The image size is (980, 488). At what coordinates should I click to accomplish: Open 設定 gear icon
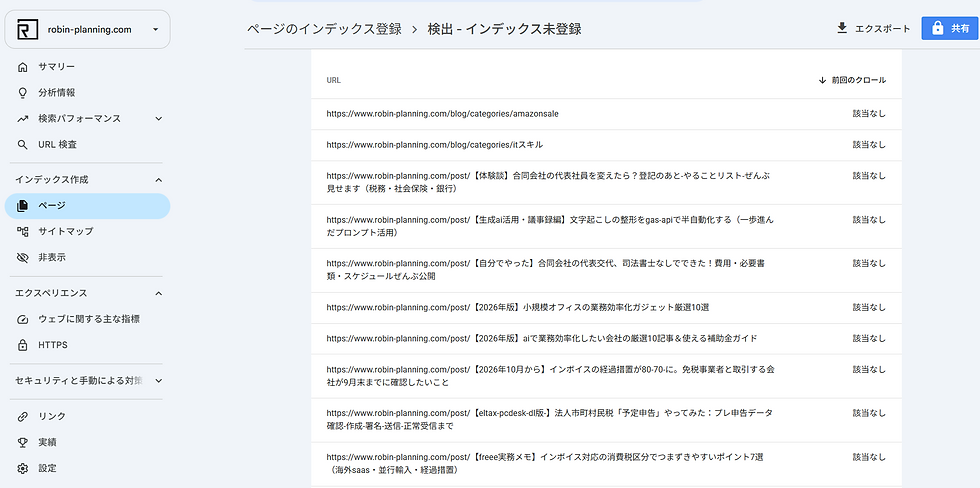point(23,468)
